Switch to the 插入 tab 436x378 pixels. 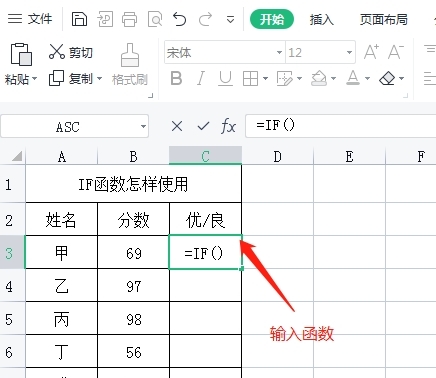tap(321, 20)
